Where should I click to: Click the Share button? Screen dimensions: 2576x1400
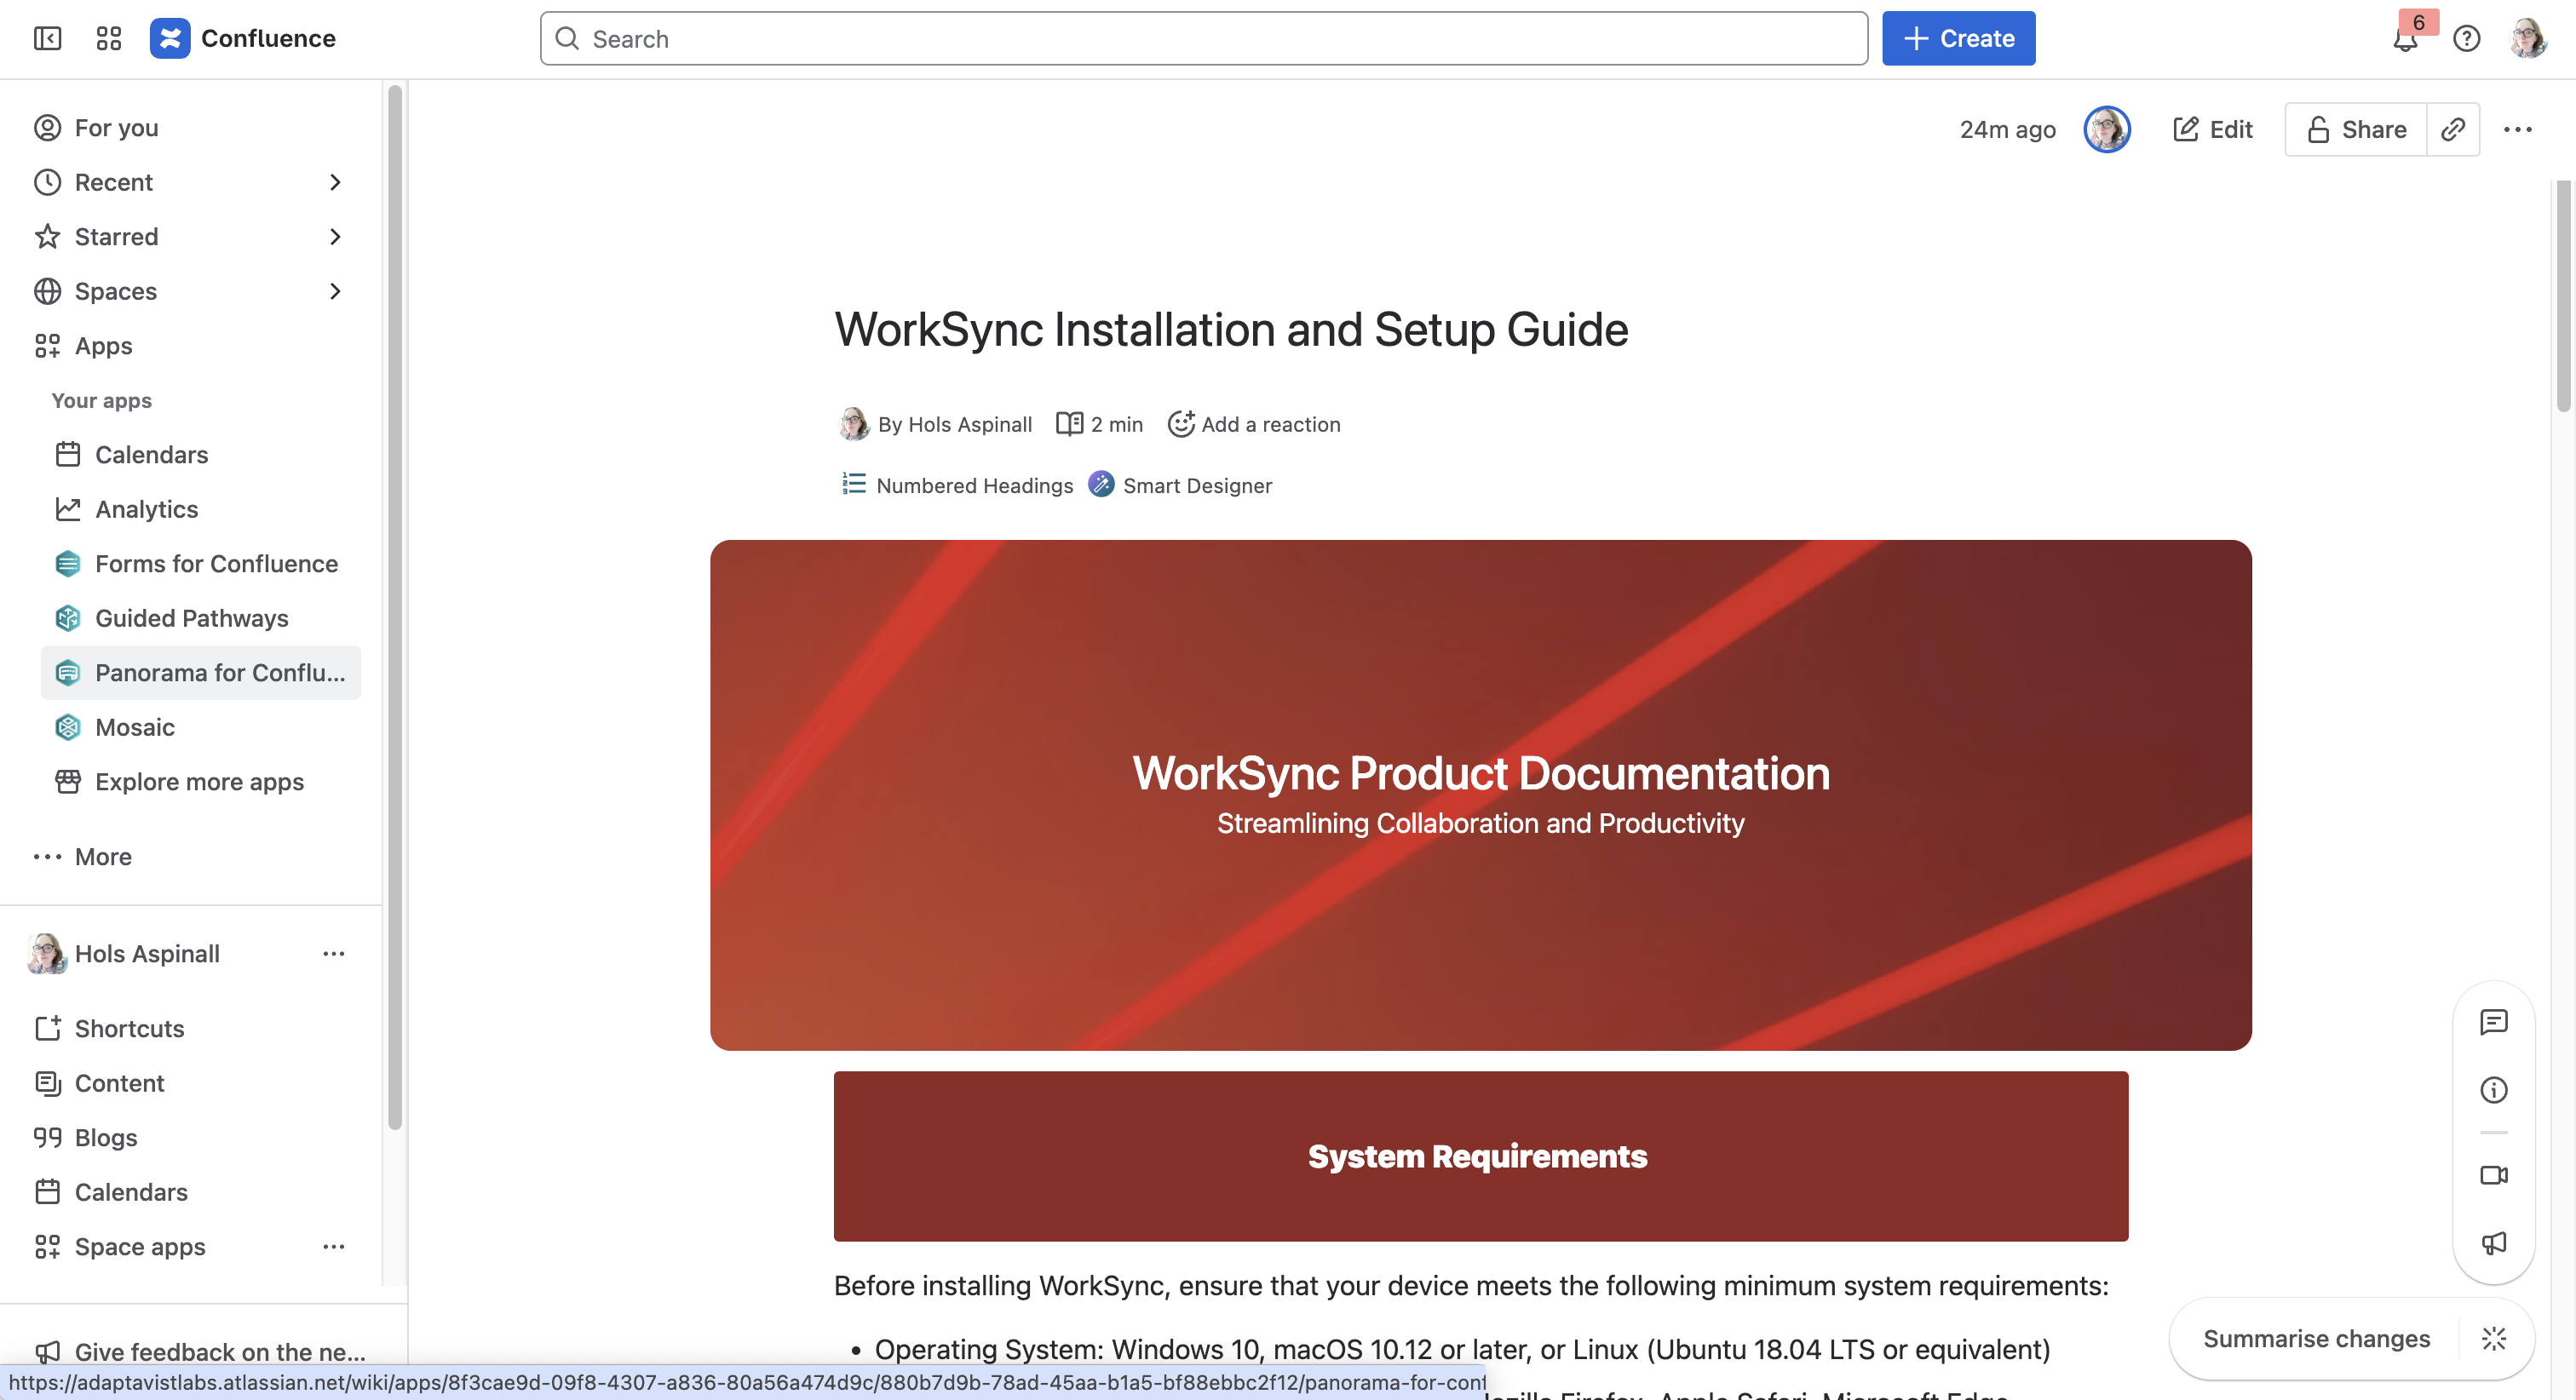coord(2356,129)
